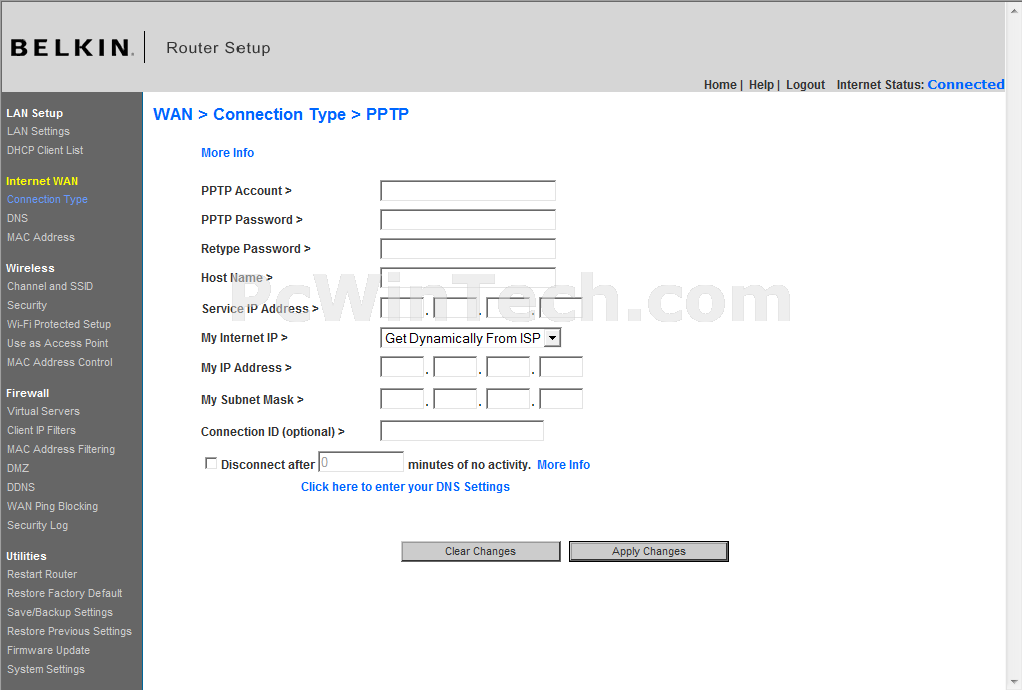
Task: Click here to enter your DNS Settings
Action: (x=405, y=487)
